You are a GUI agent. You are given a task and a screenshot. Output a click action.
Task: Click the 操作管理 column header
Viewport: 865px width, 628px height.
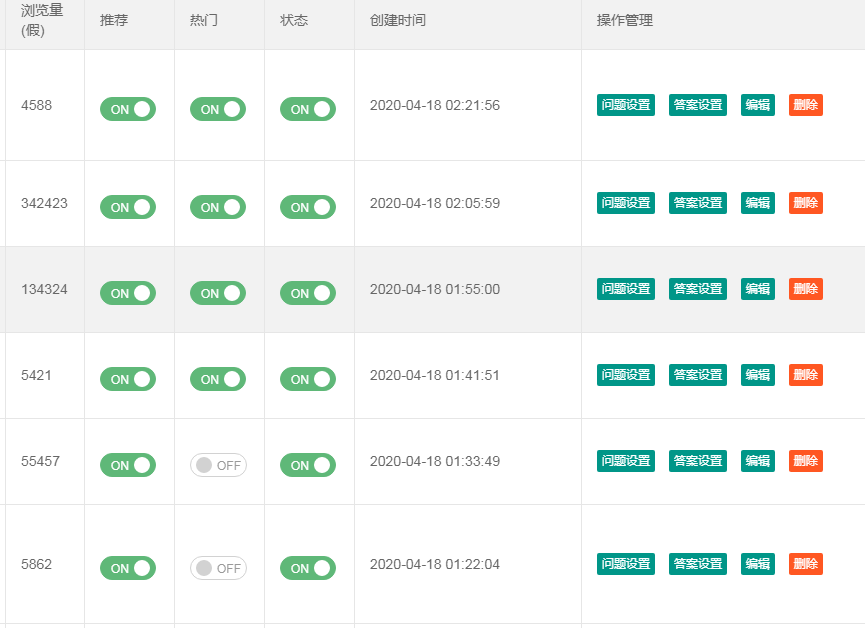625,20
